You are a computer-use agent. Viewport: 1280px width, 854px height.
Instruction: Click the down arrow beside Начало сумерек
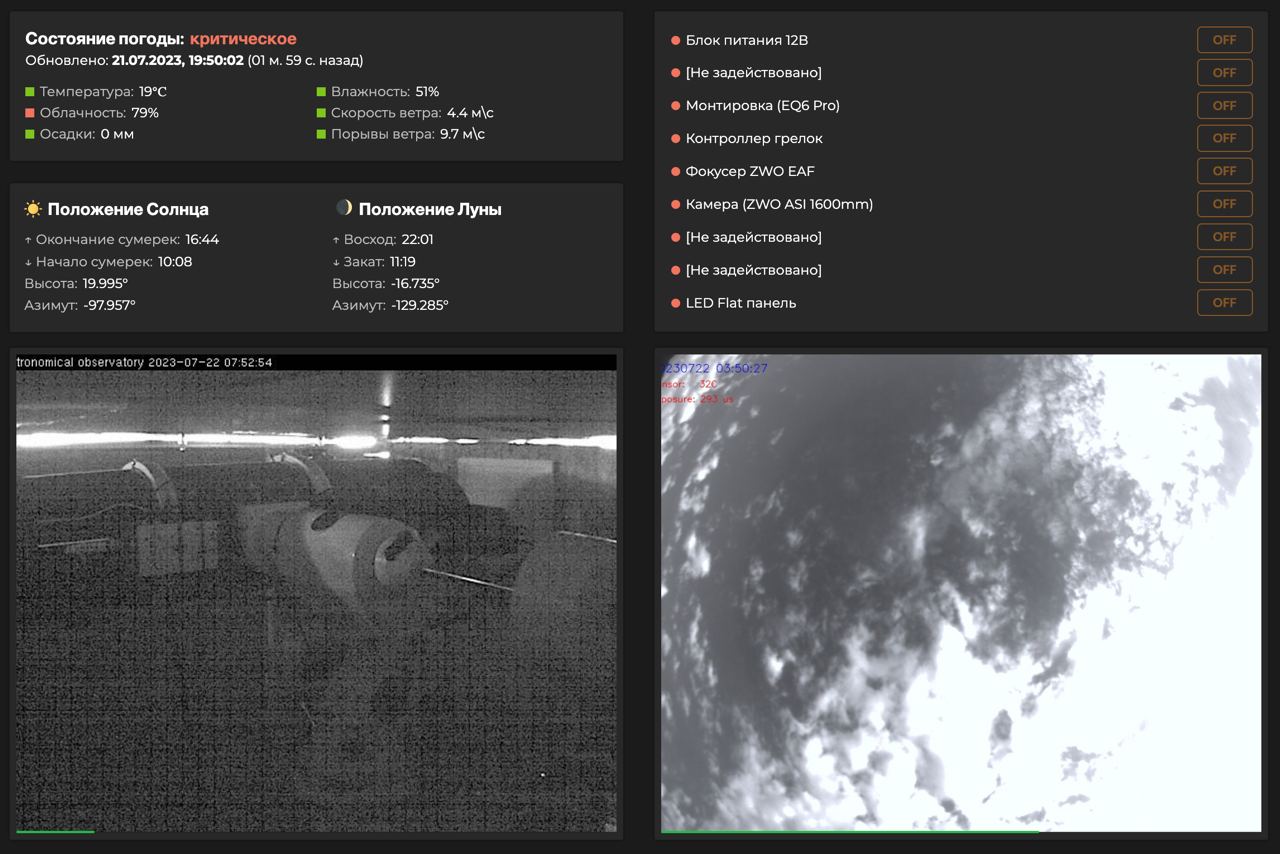(x=28, y=262)
